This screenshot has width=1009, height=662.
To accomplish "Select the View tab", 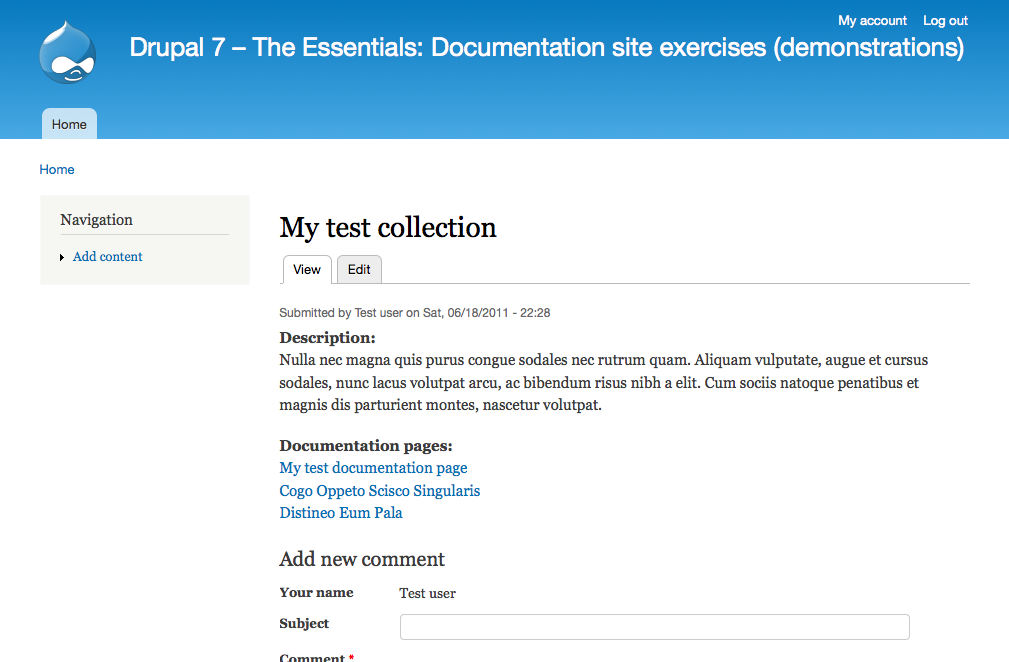I will [307, 270].
